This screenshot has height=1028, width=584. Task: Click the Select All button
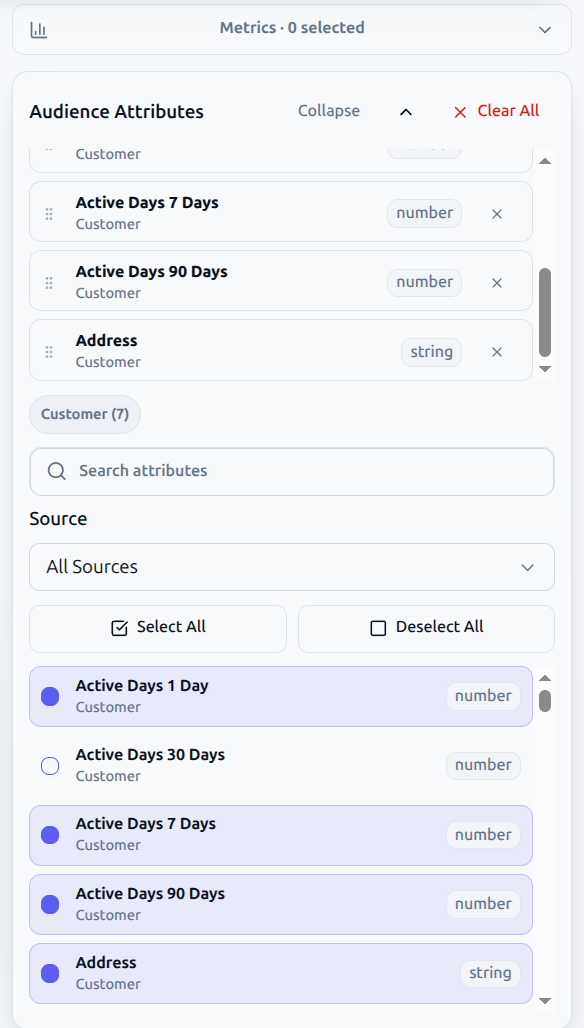(158, 628)
